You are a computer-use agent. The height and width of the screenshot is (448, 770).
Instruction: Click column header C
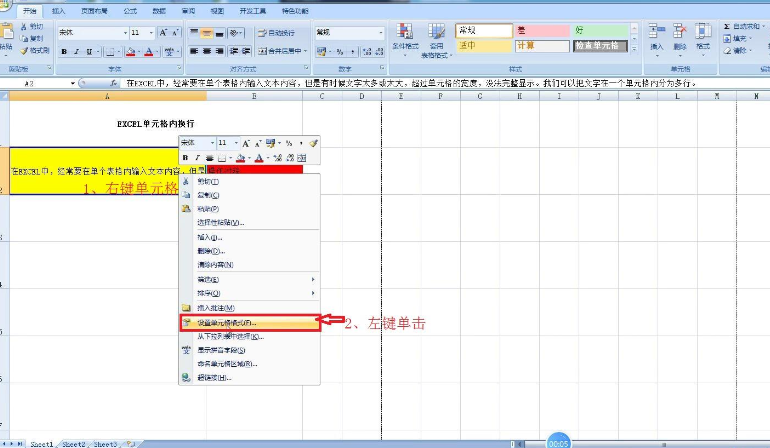[322, 96]
